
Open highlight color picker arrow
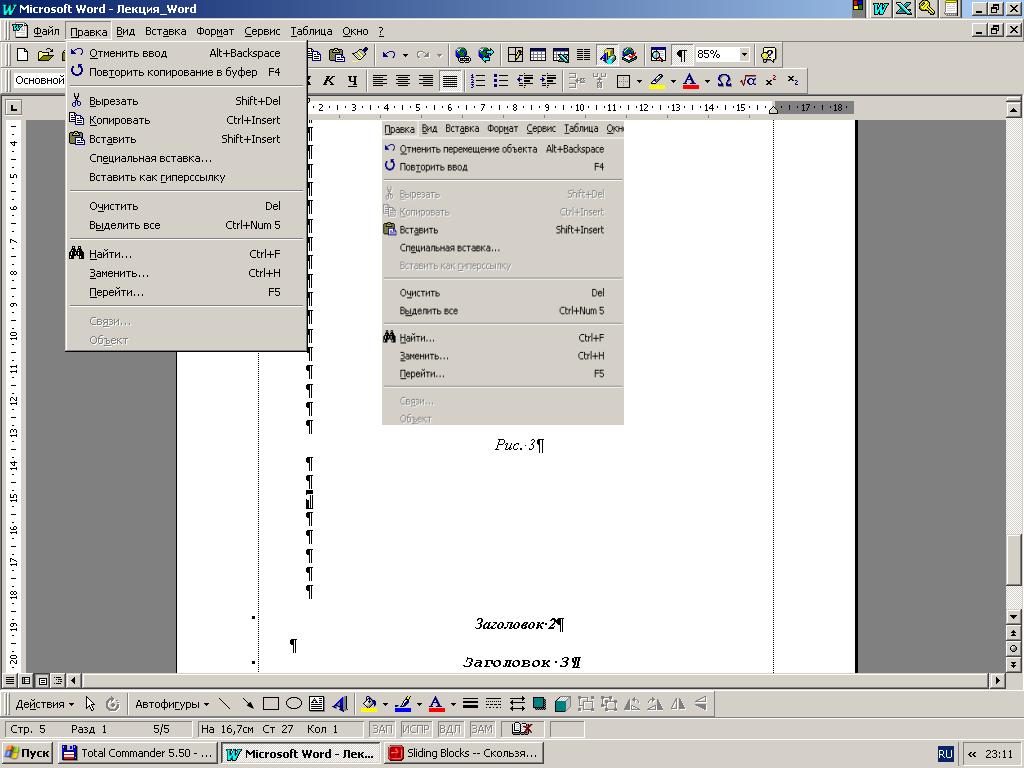pos(673,80)
